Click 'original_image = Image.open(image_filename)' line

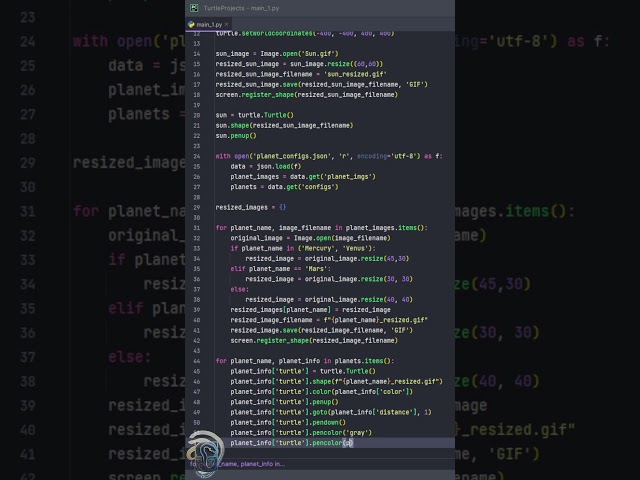point(310,238)
